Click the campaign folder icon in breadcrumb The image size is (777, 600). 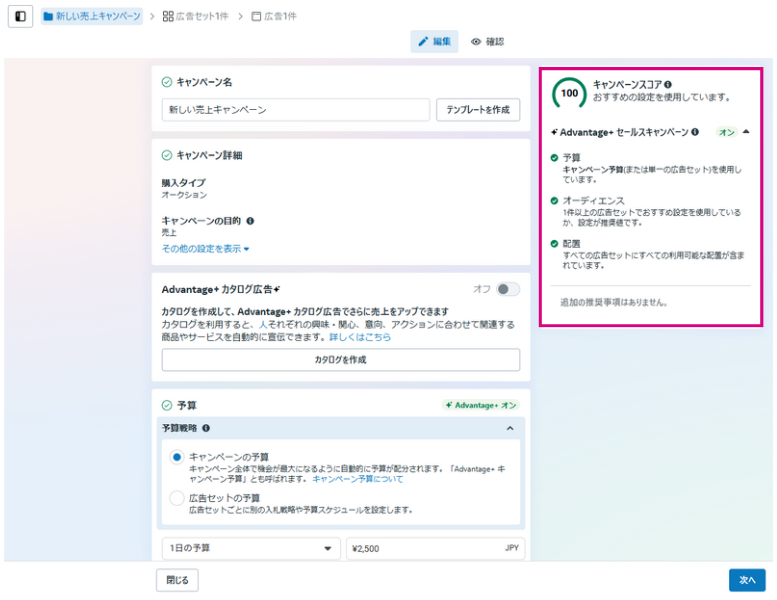pos(48,17)
